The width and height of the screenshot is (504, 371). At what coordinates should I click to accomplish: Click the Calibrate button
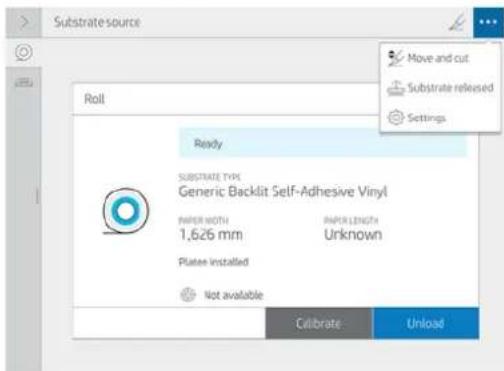[x=318, y=323]
